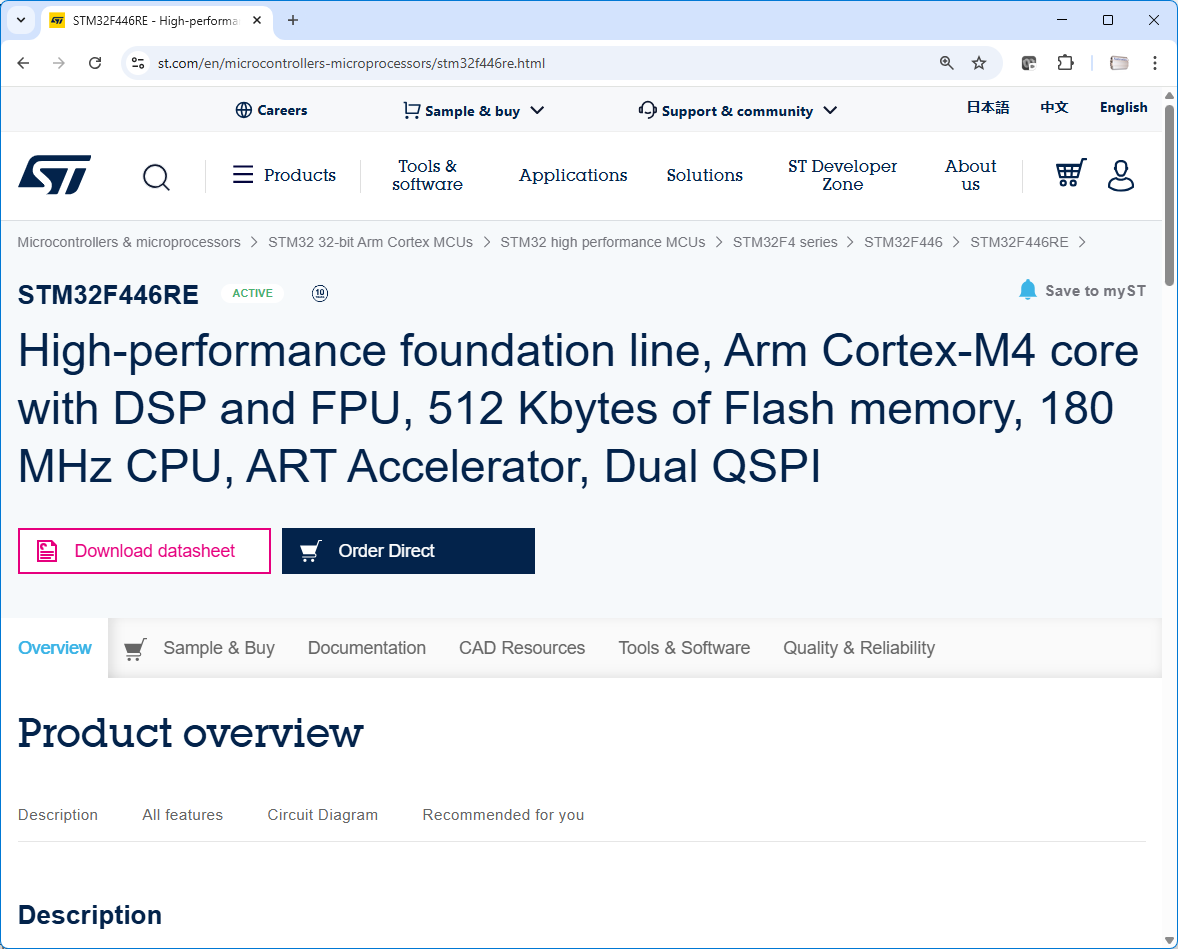Click the Order Direct button
This screenshot has height=949, width=1178.
[408, 551]
